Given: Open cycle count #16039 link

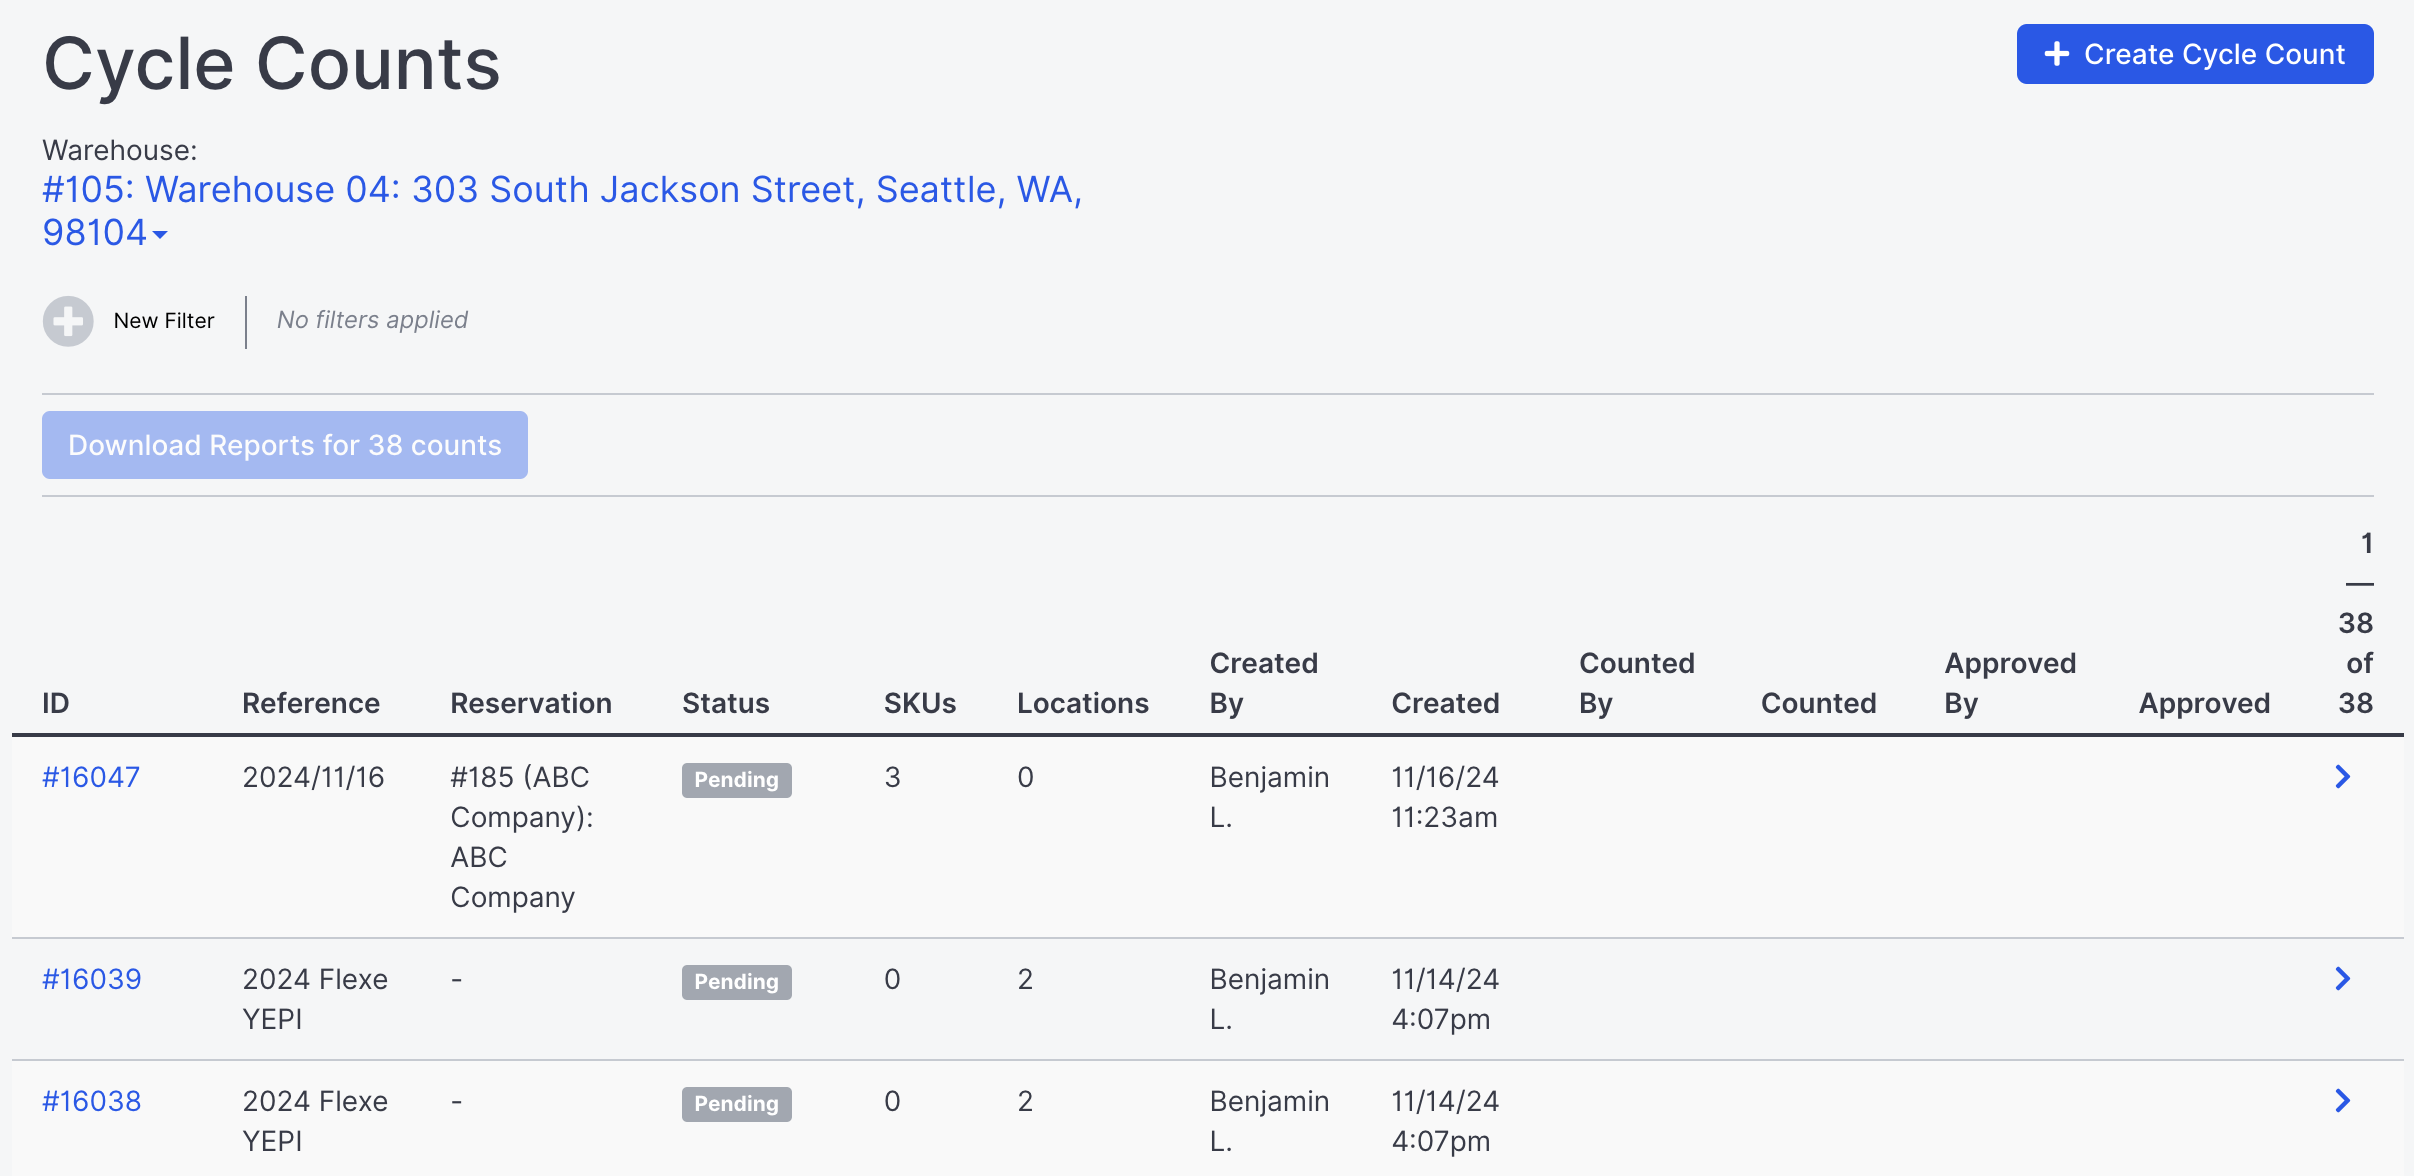Looking at the screenshot, I should (91, 979).
